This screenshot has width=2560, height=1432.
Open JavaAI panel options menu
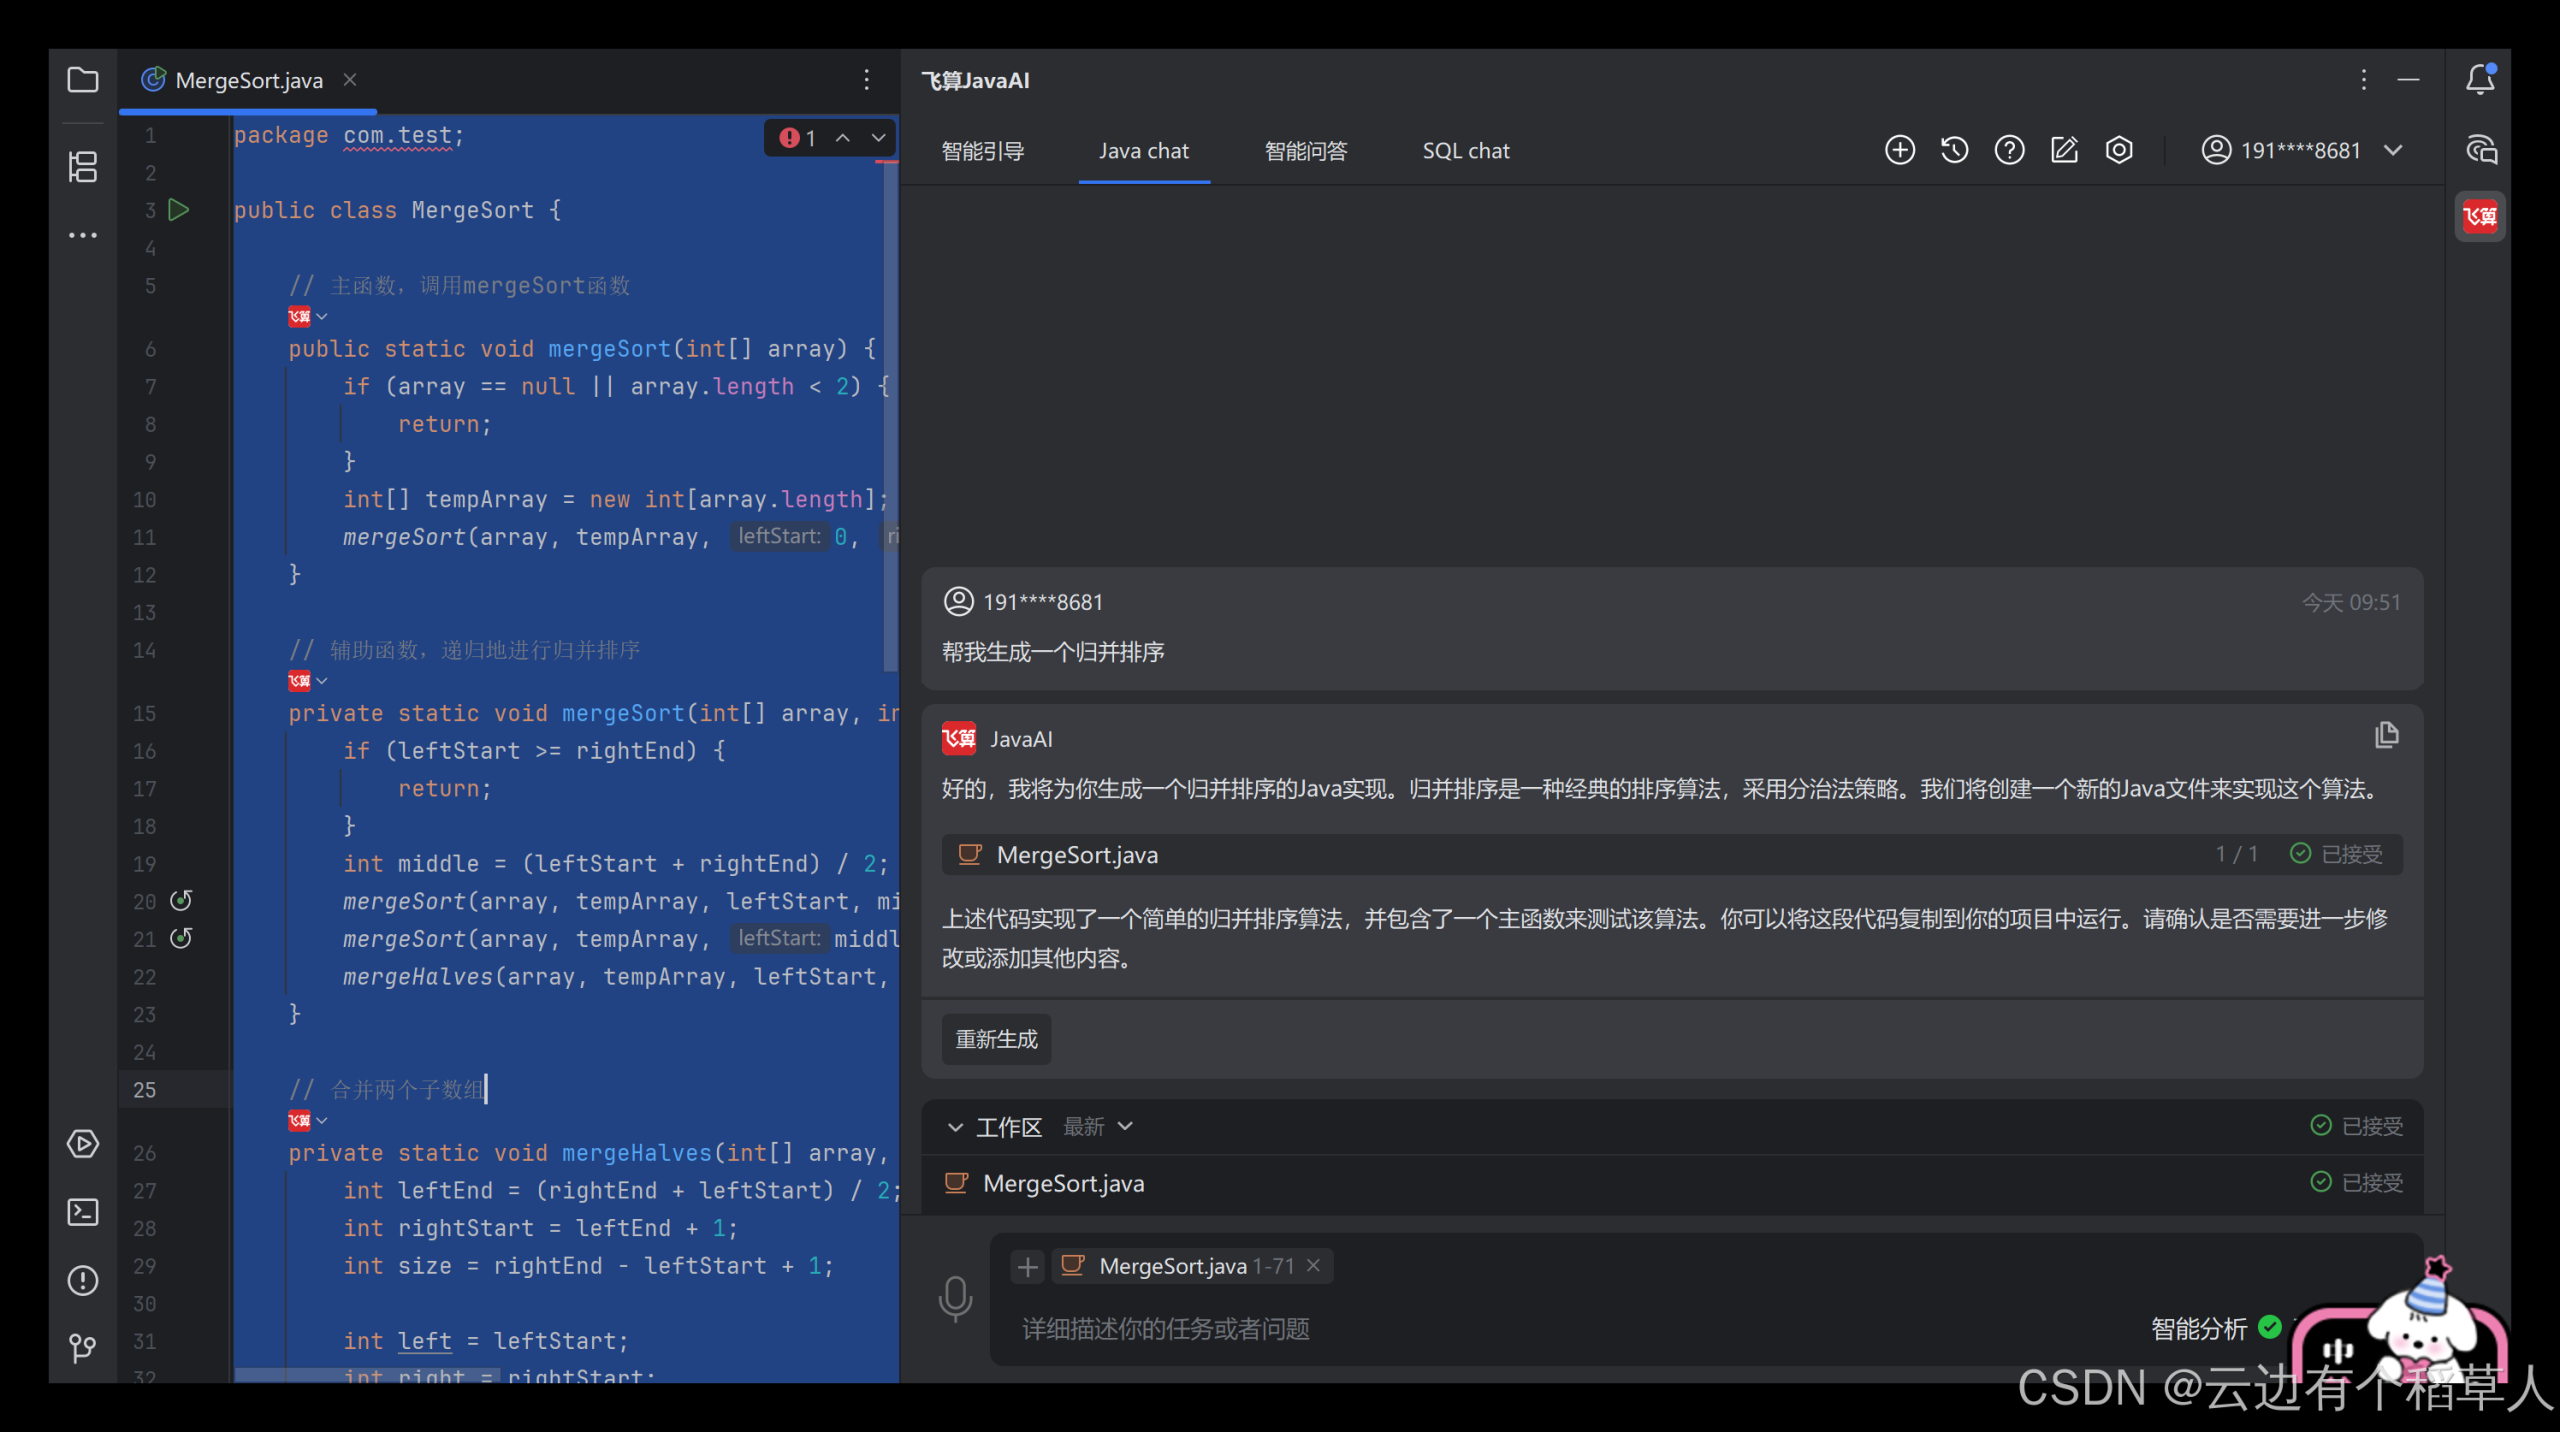2364,80
